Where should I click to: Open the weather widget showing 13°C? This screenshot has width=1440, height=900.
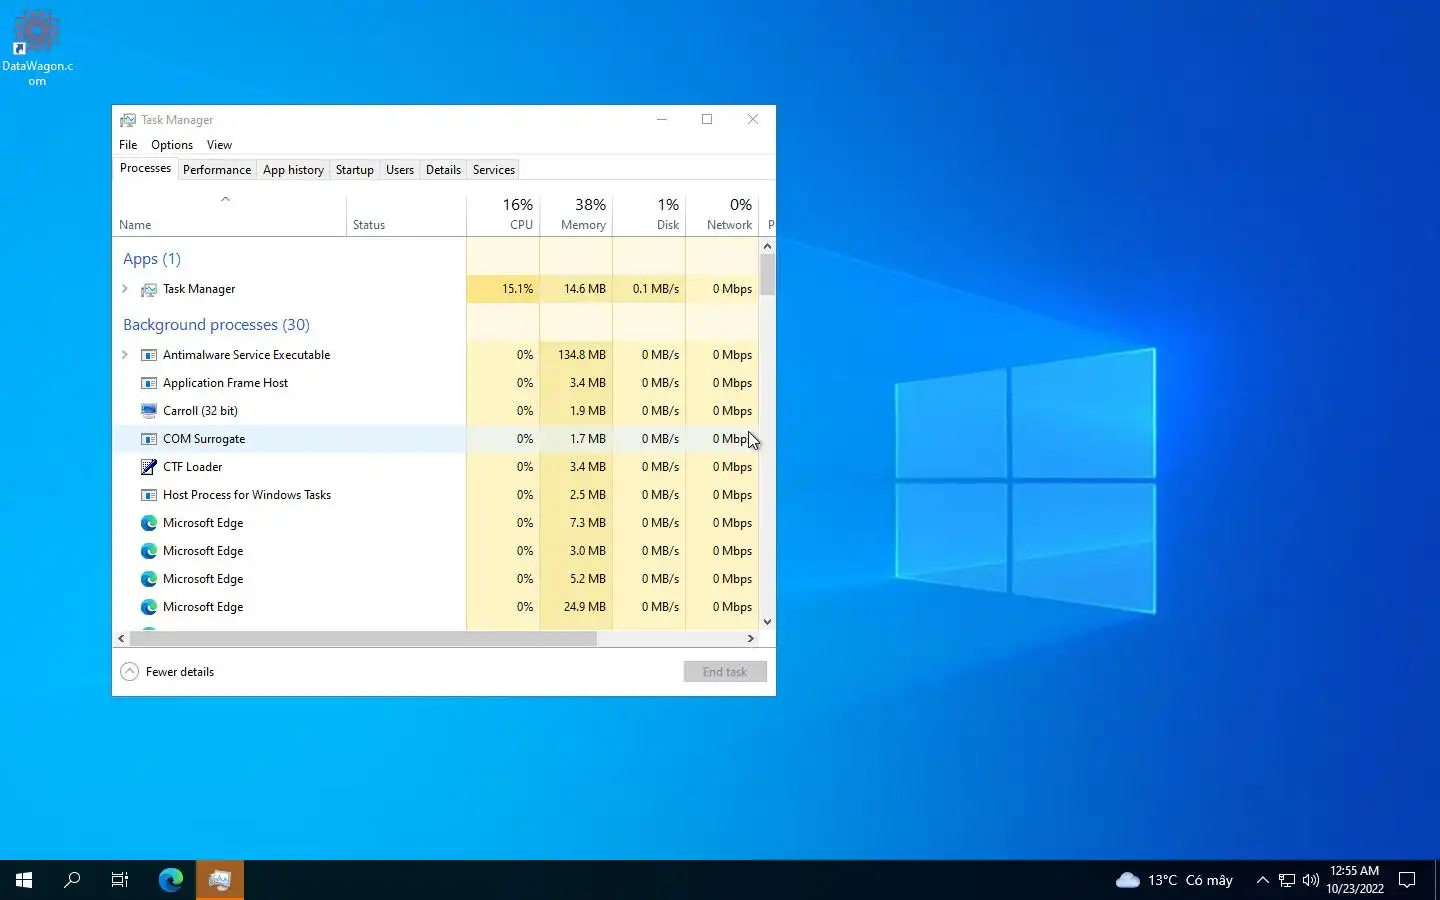click(x=1174, y=880)
